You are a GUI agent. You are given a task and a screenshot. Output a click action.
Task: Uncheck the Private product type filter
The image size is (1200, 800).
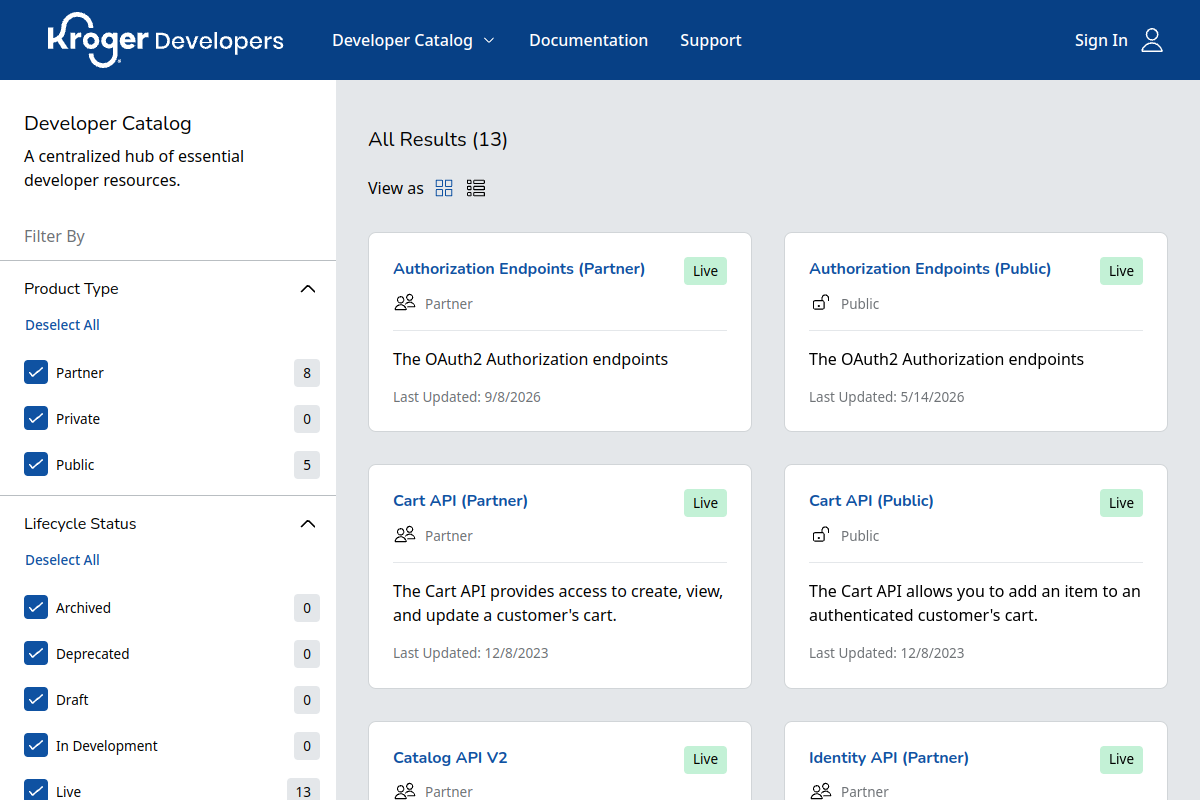(36, 419)
